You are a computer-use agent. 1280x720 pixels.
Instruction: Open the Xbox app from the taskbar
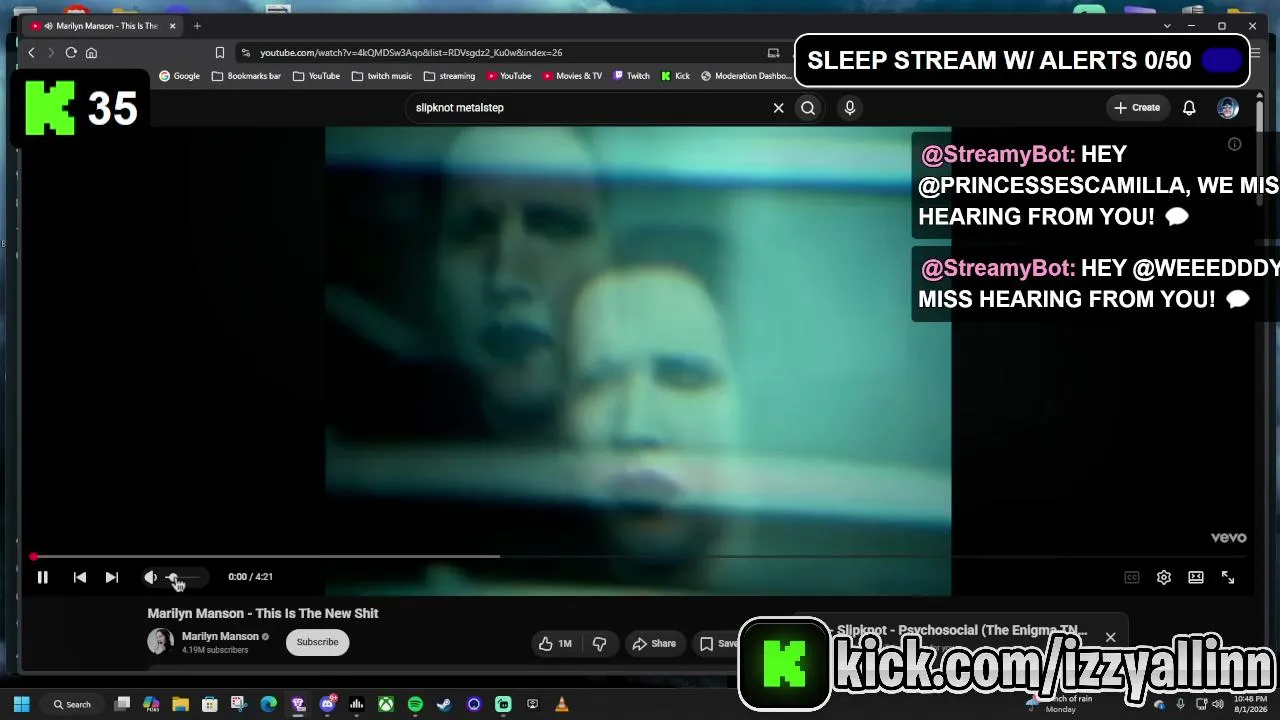pyautogui.click(x=385, y=704)
